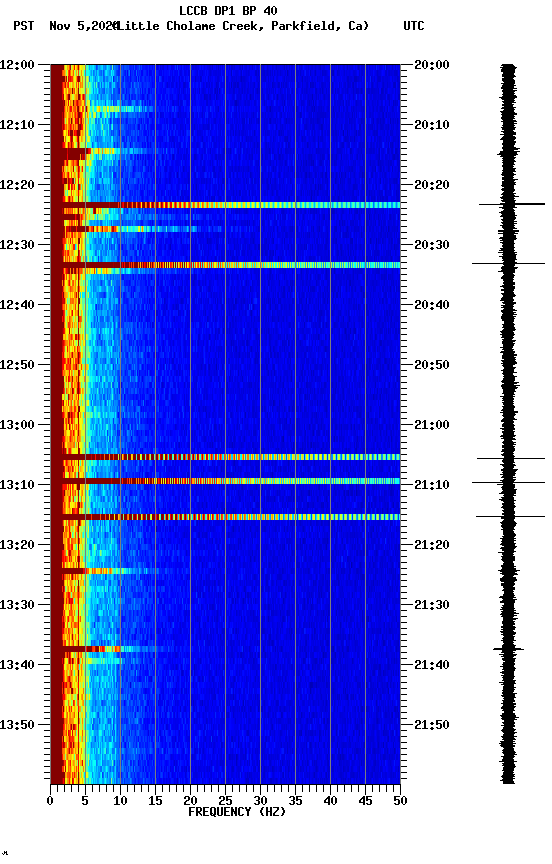Click the '5' frequency axis tick label

(x=85, y=801)
